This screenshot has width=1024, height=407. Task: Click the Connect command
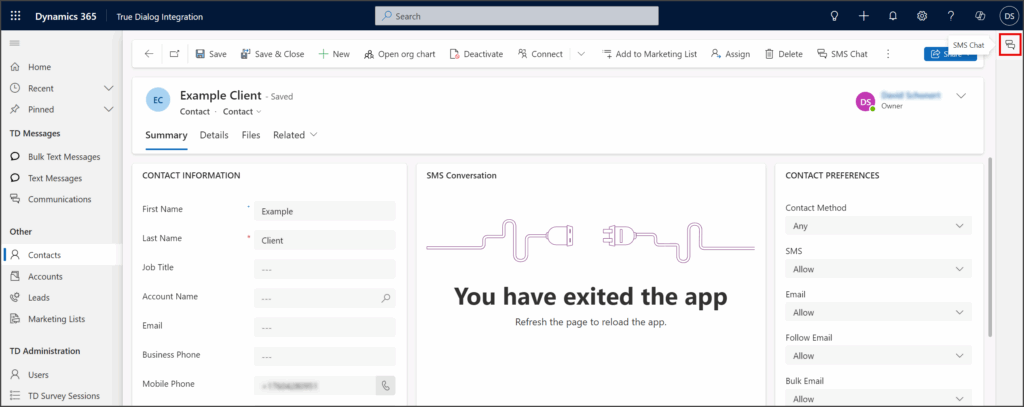tap(540, 54)
